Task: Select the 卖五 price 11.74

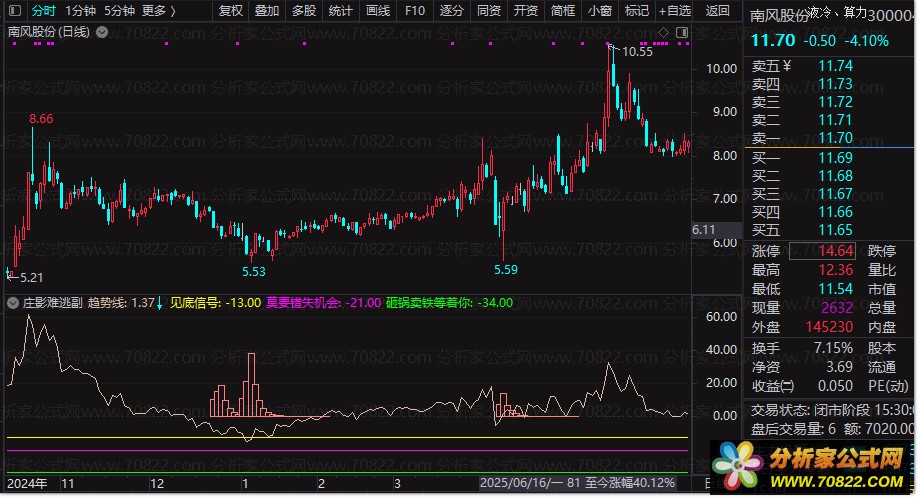Action: coord(836,66)
